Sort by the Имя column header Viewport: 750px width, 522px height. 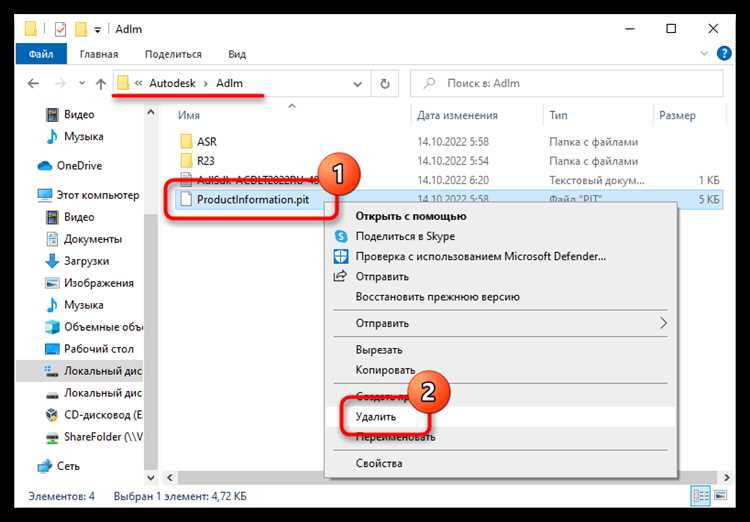click(189, 115)
